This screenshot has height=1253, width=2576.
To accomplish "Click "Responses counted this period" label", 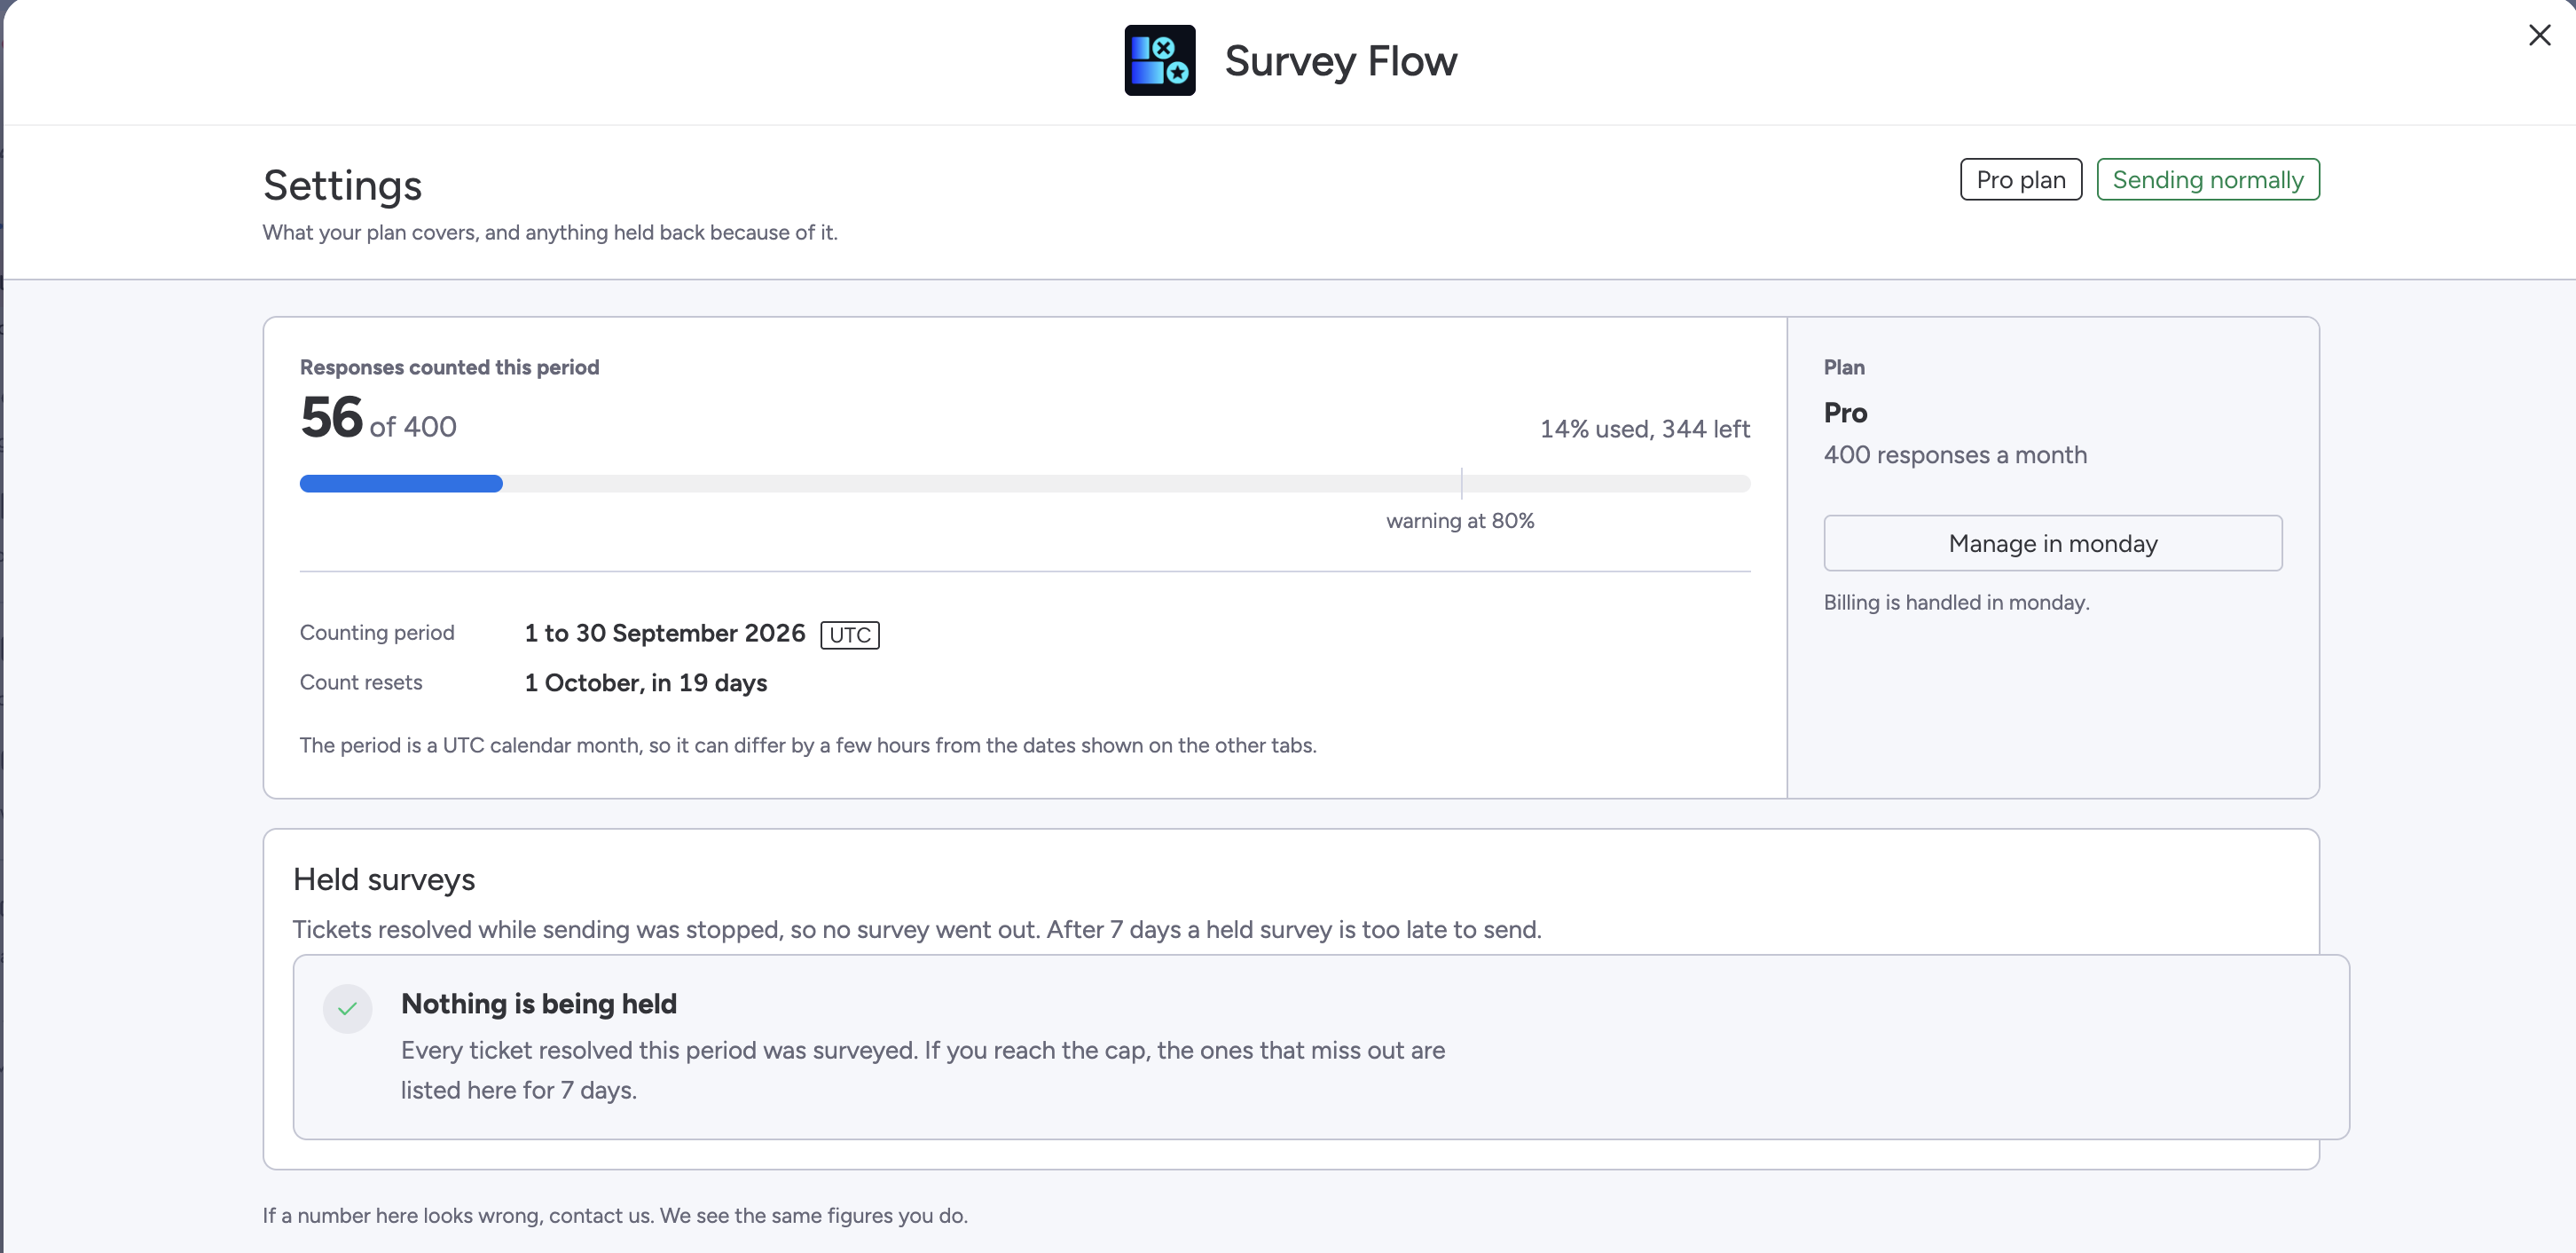I will tap(450, 367).
